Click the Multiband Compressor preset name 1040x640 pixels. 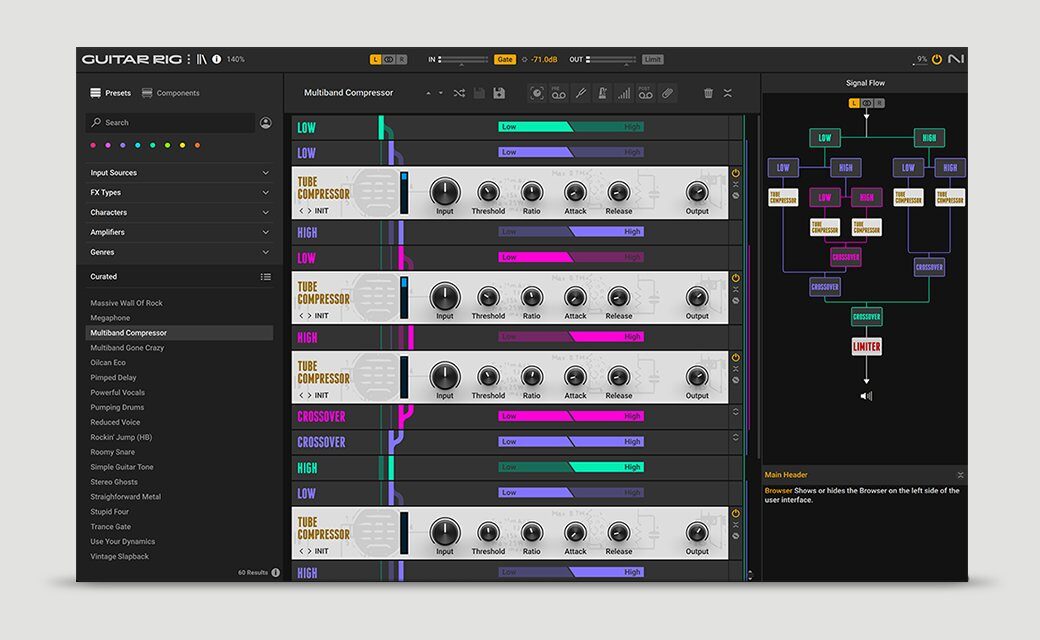click(x=348, y=93)
